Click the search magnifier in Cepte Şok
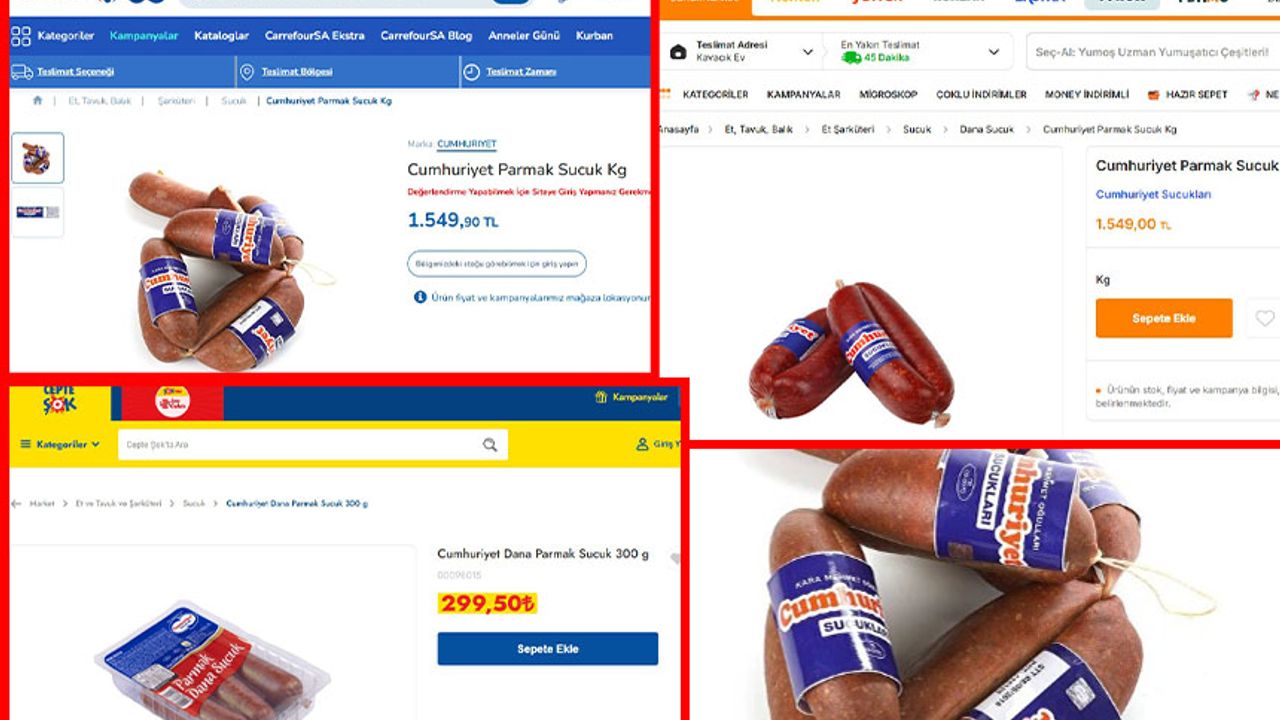Screen dimensions: 1280x720 tap(490, 445)
